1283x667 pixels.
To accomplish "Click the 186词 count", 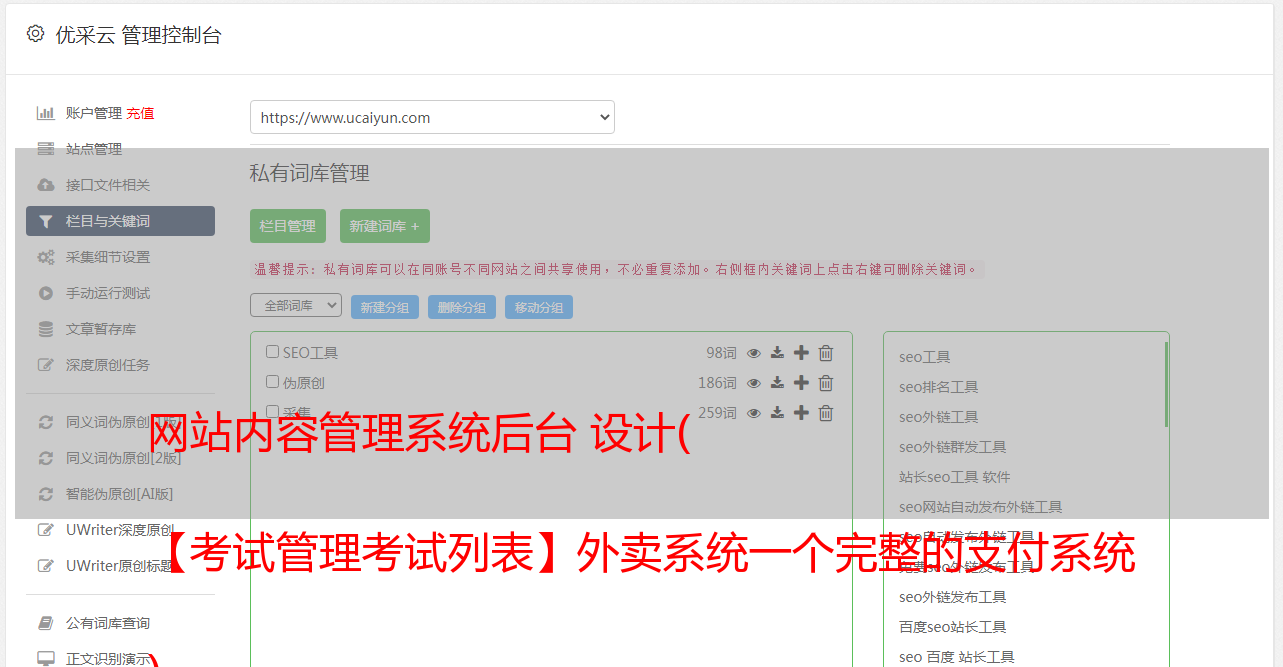I will (x=717, y=383).
